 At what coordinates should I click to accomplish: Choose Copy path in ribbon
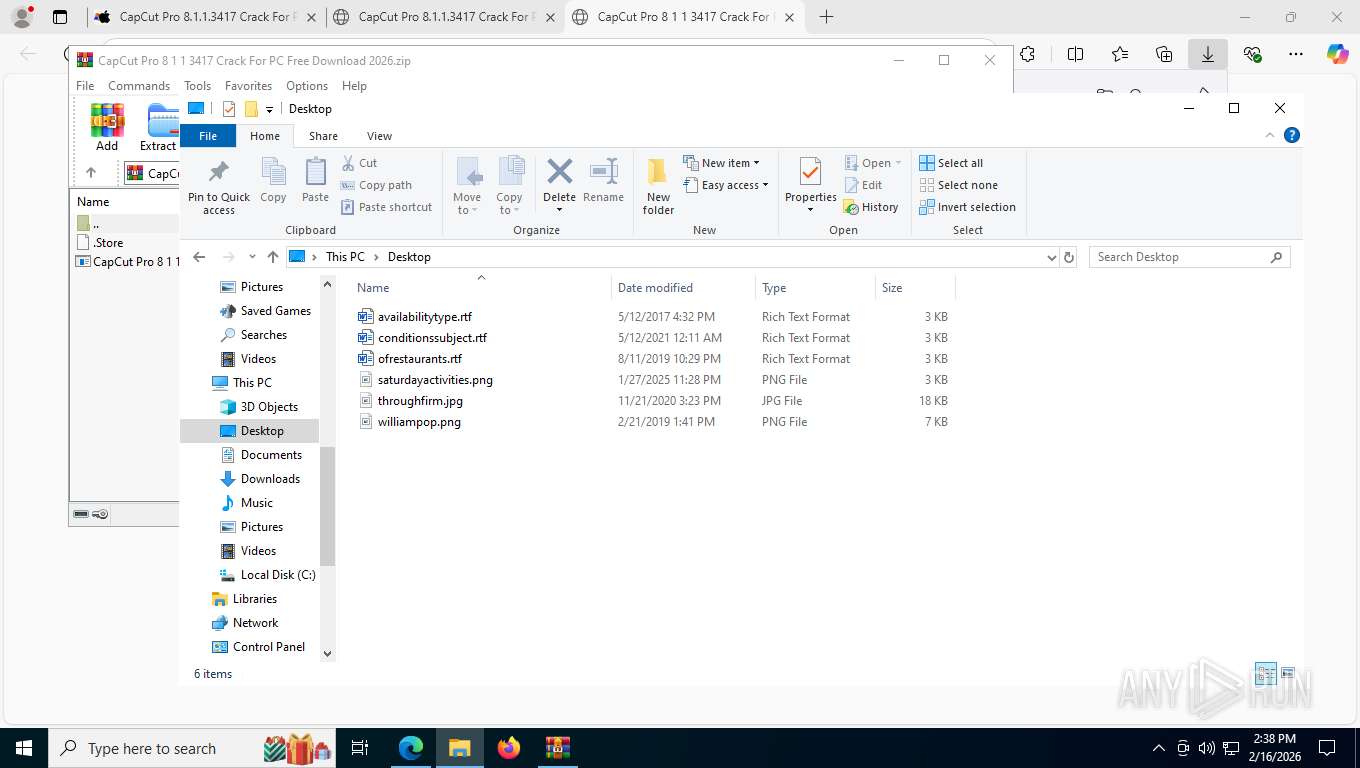click(376, 185)
